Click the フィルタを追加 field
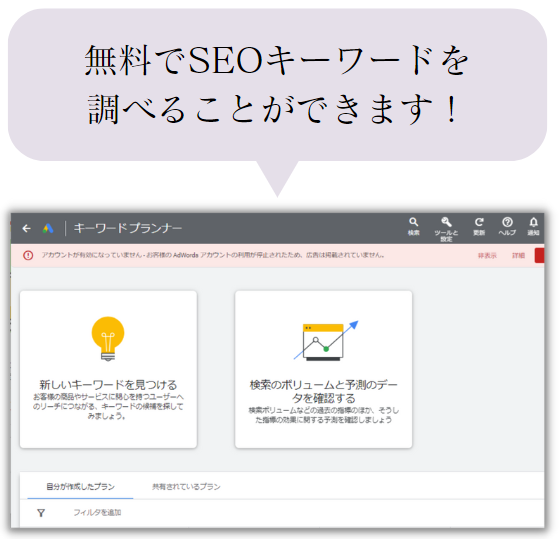This screenshot has height=539, width=559. [97, 513]
